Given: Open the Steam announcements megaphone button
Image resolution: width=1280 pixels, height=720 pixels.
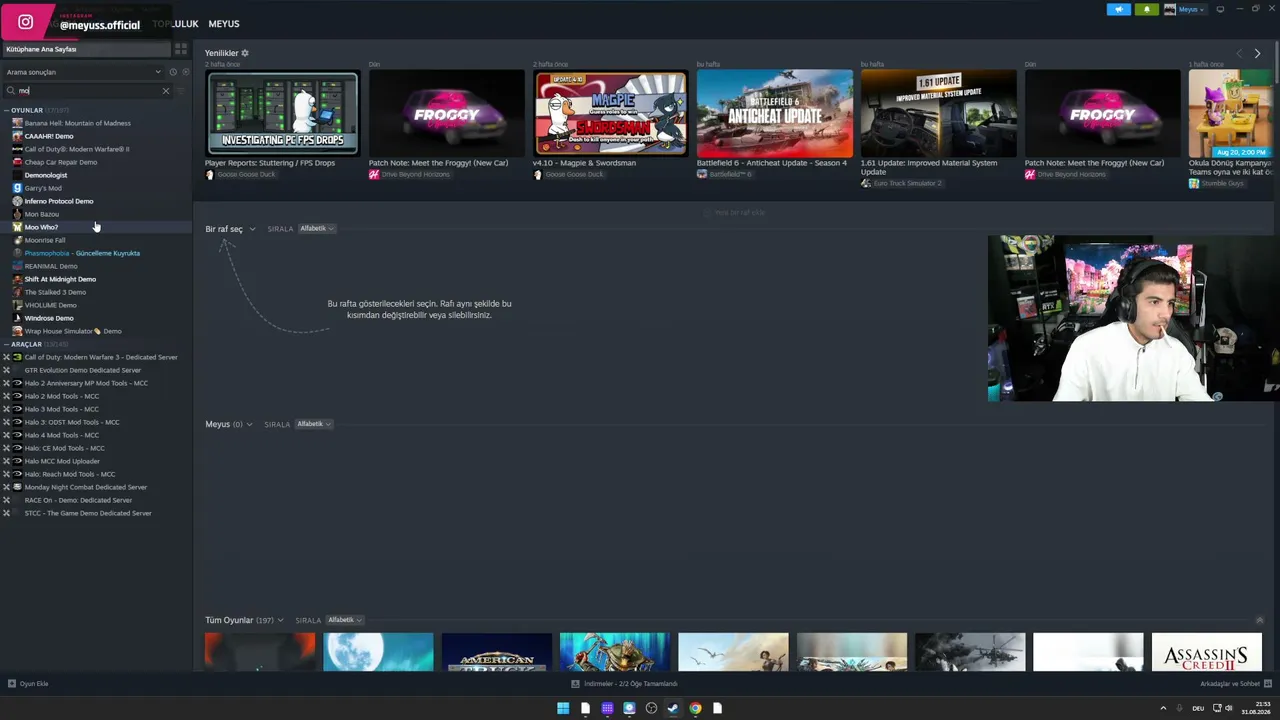Looking at the screenshot, I should [1118, 9].
